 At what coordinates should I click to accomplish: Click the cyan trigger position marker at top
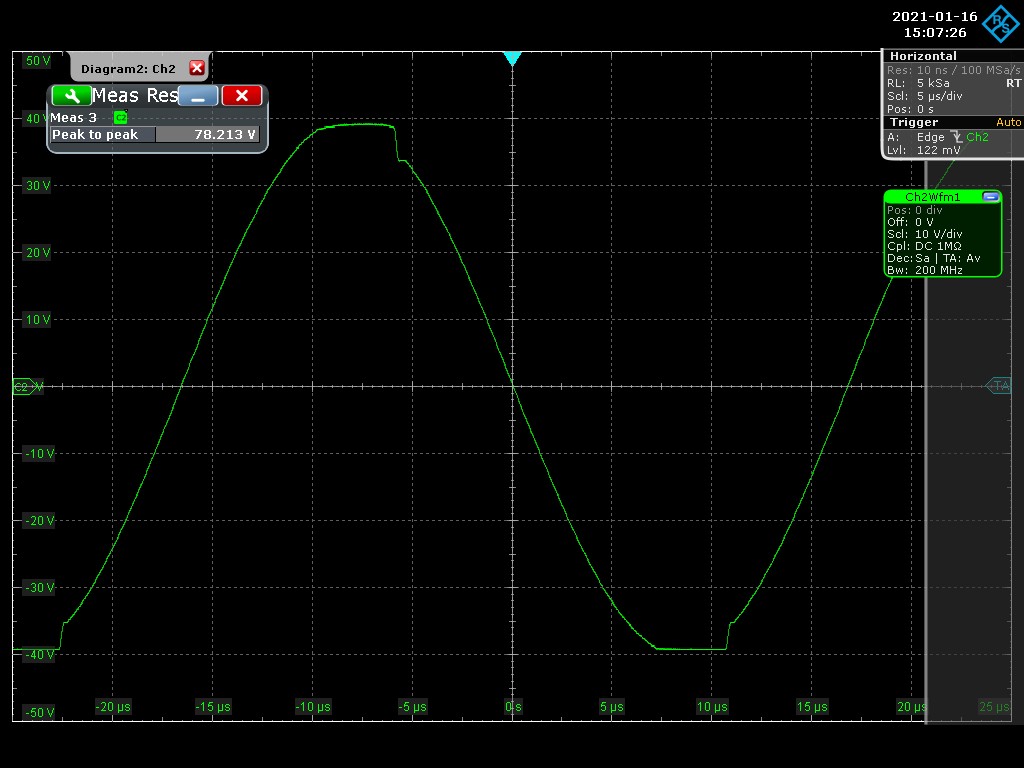point(513,59)
